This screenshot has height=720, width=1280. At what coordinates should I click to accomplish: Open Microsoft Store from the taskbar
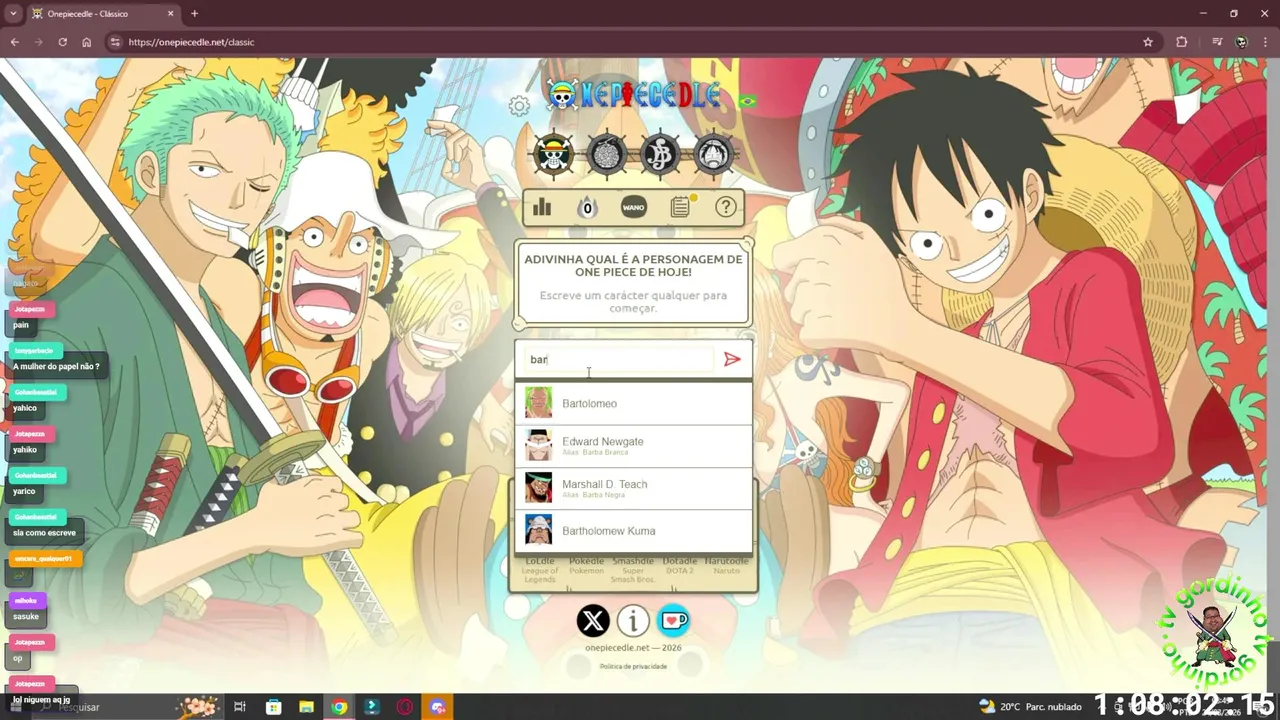click(273, 707)
